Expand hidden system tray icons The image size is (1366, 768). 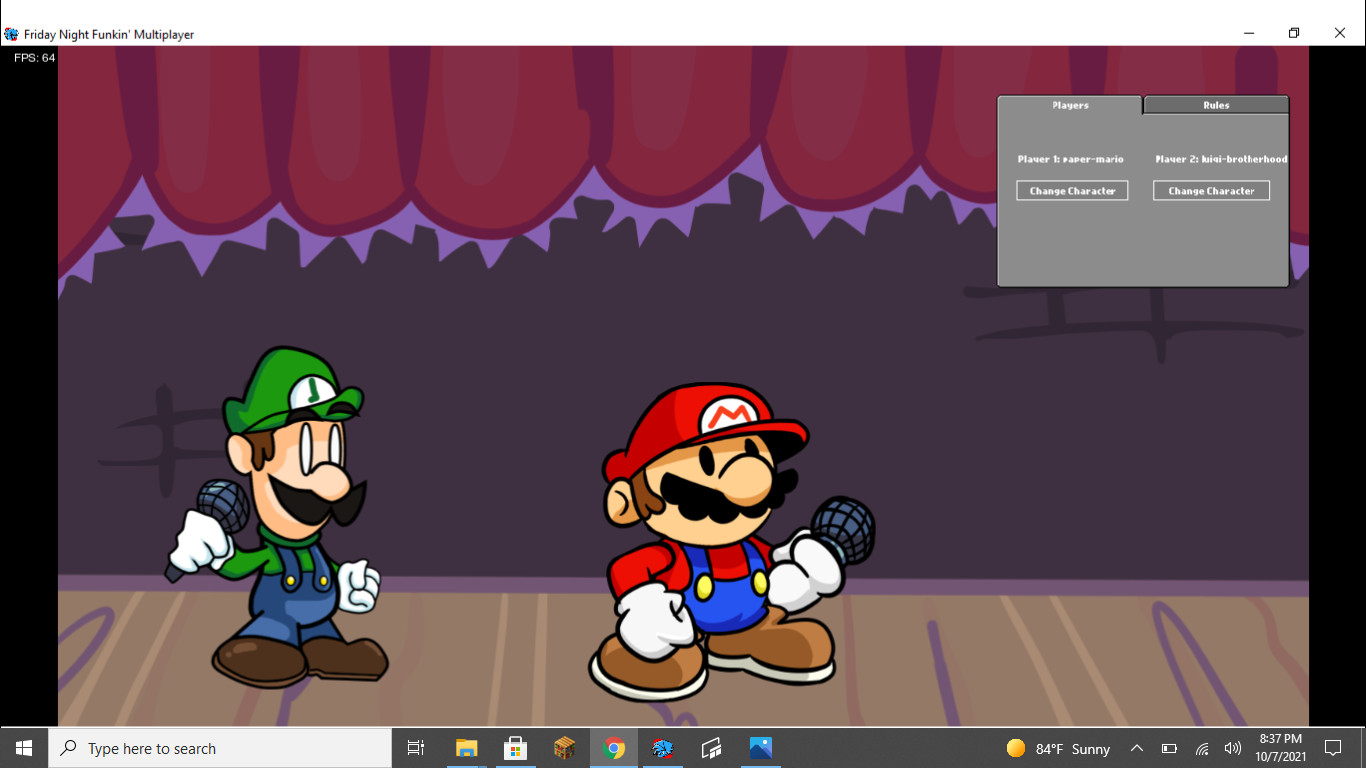[x=1136, y=748]
